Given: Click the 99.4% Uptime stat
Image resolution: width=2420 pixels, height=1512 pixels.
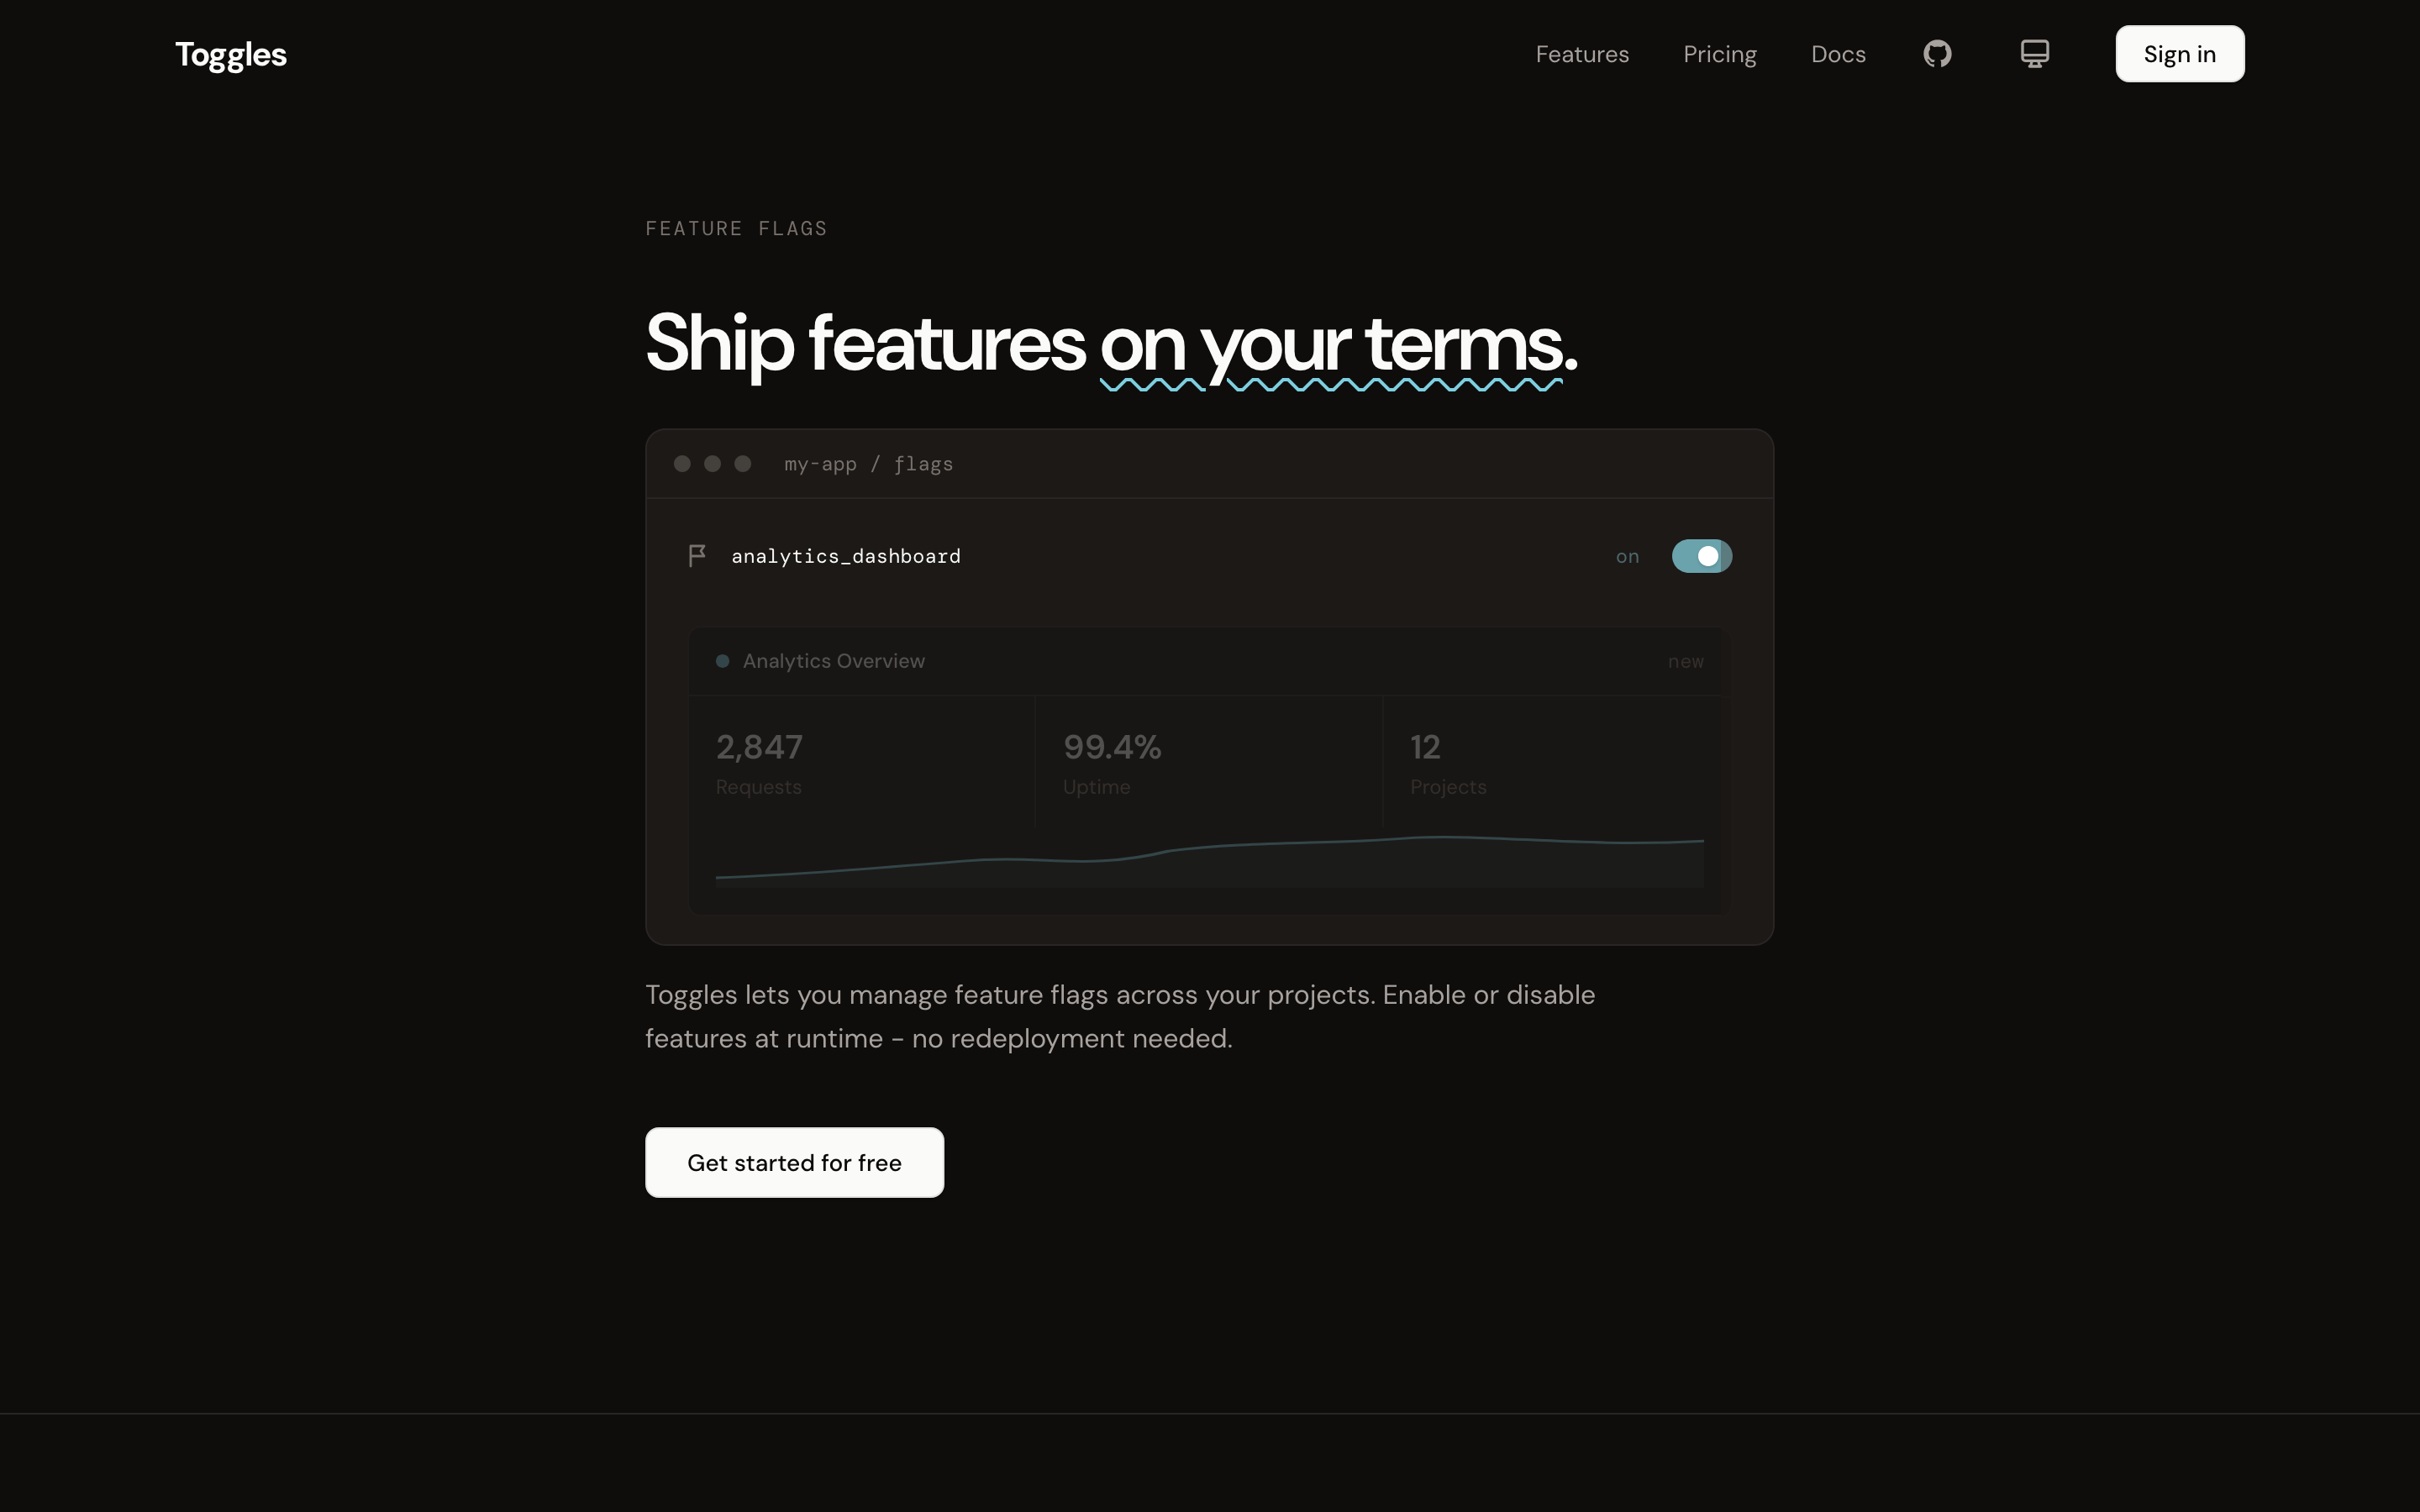Looking at the screenshot, I should click(1111, 762).
